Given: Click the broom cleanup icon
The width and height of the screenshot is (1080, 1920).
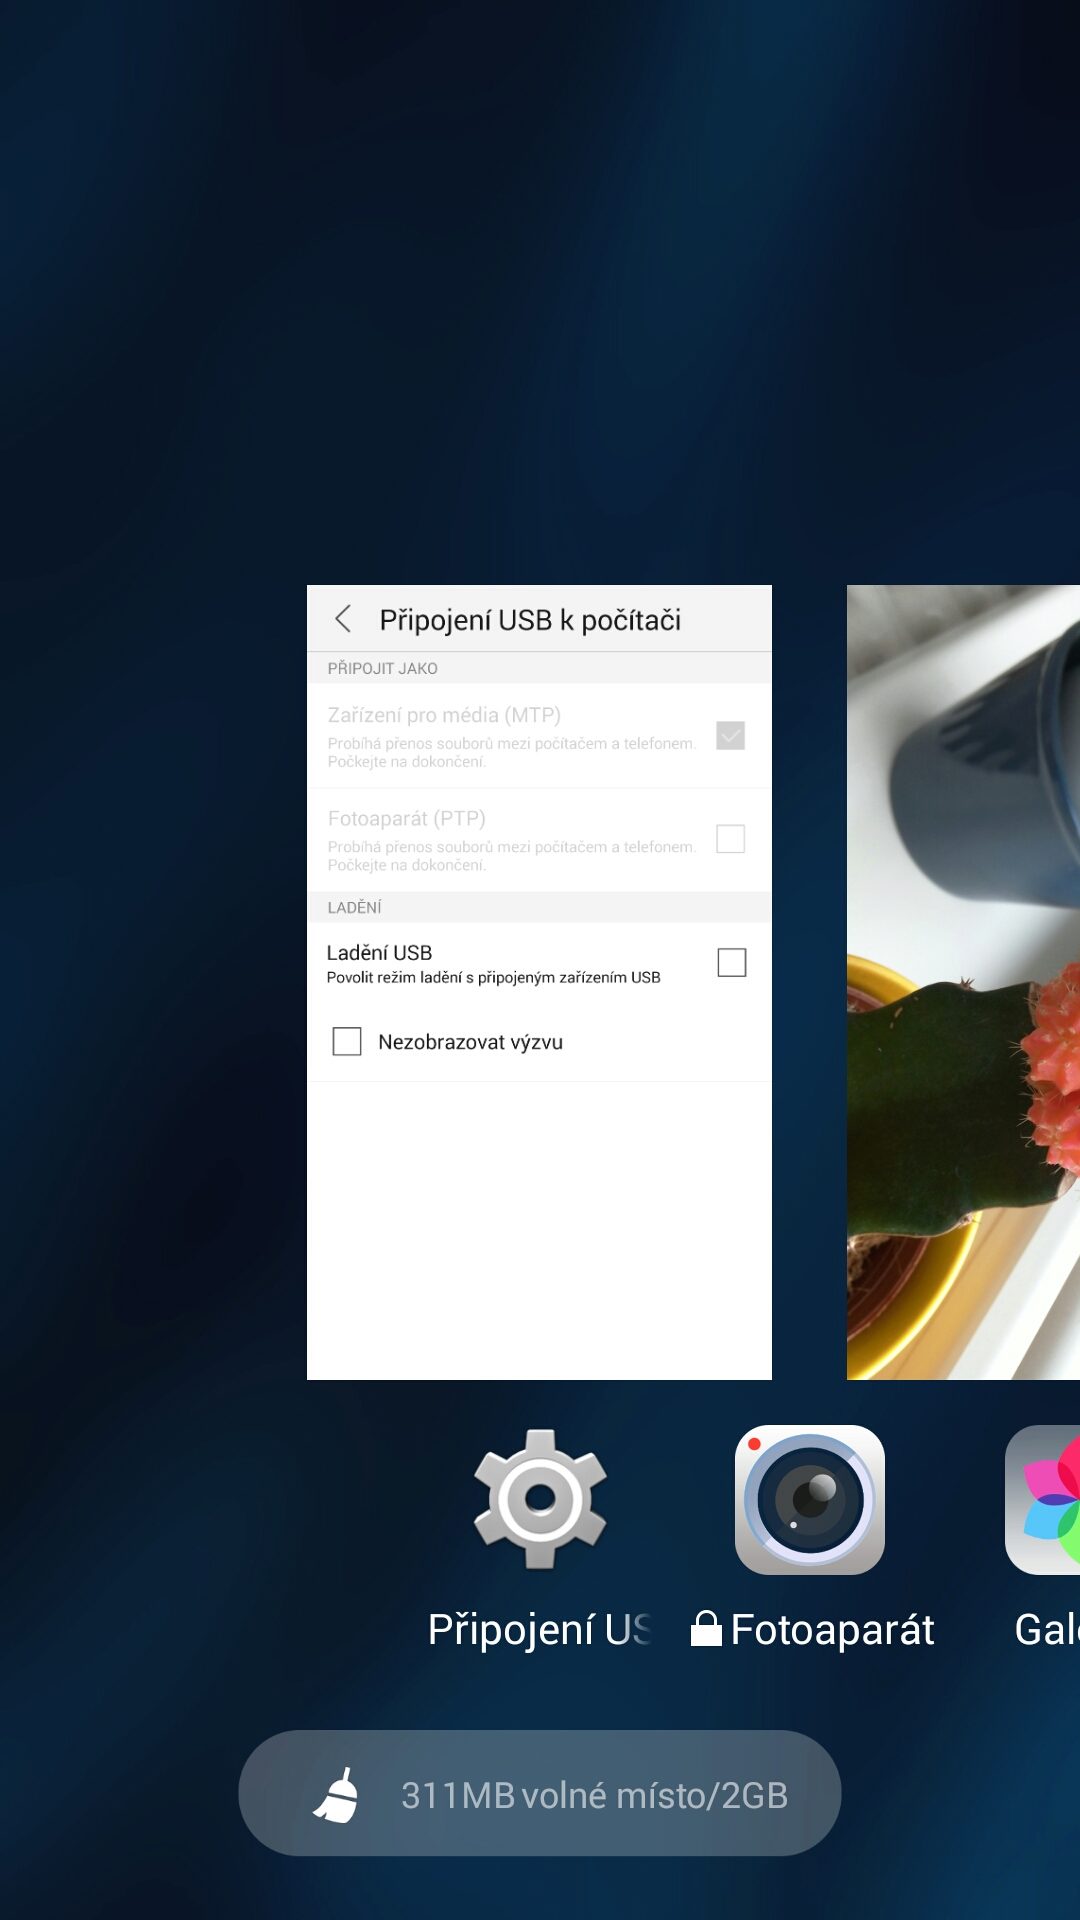Looking at the screenshot, I should [x=337, y=1795].
